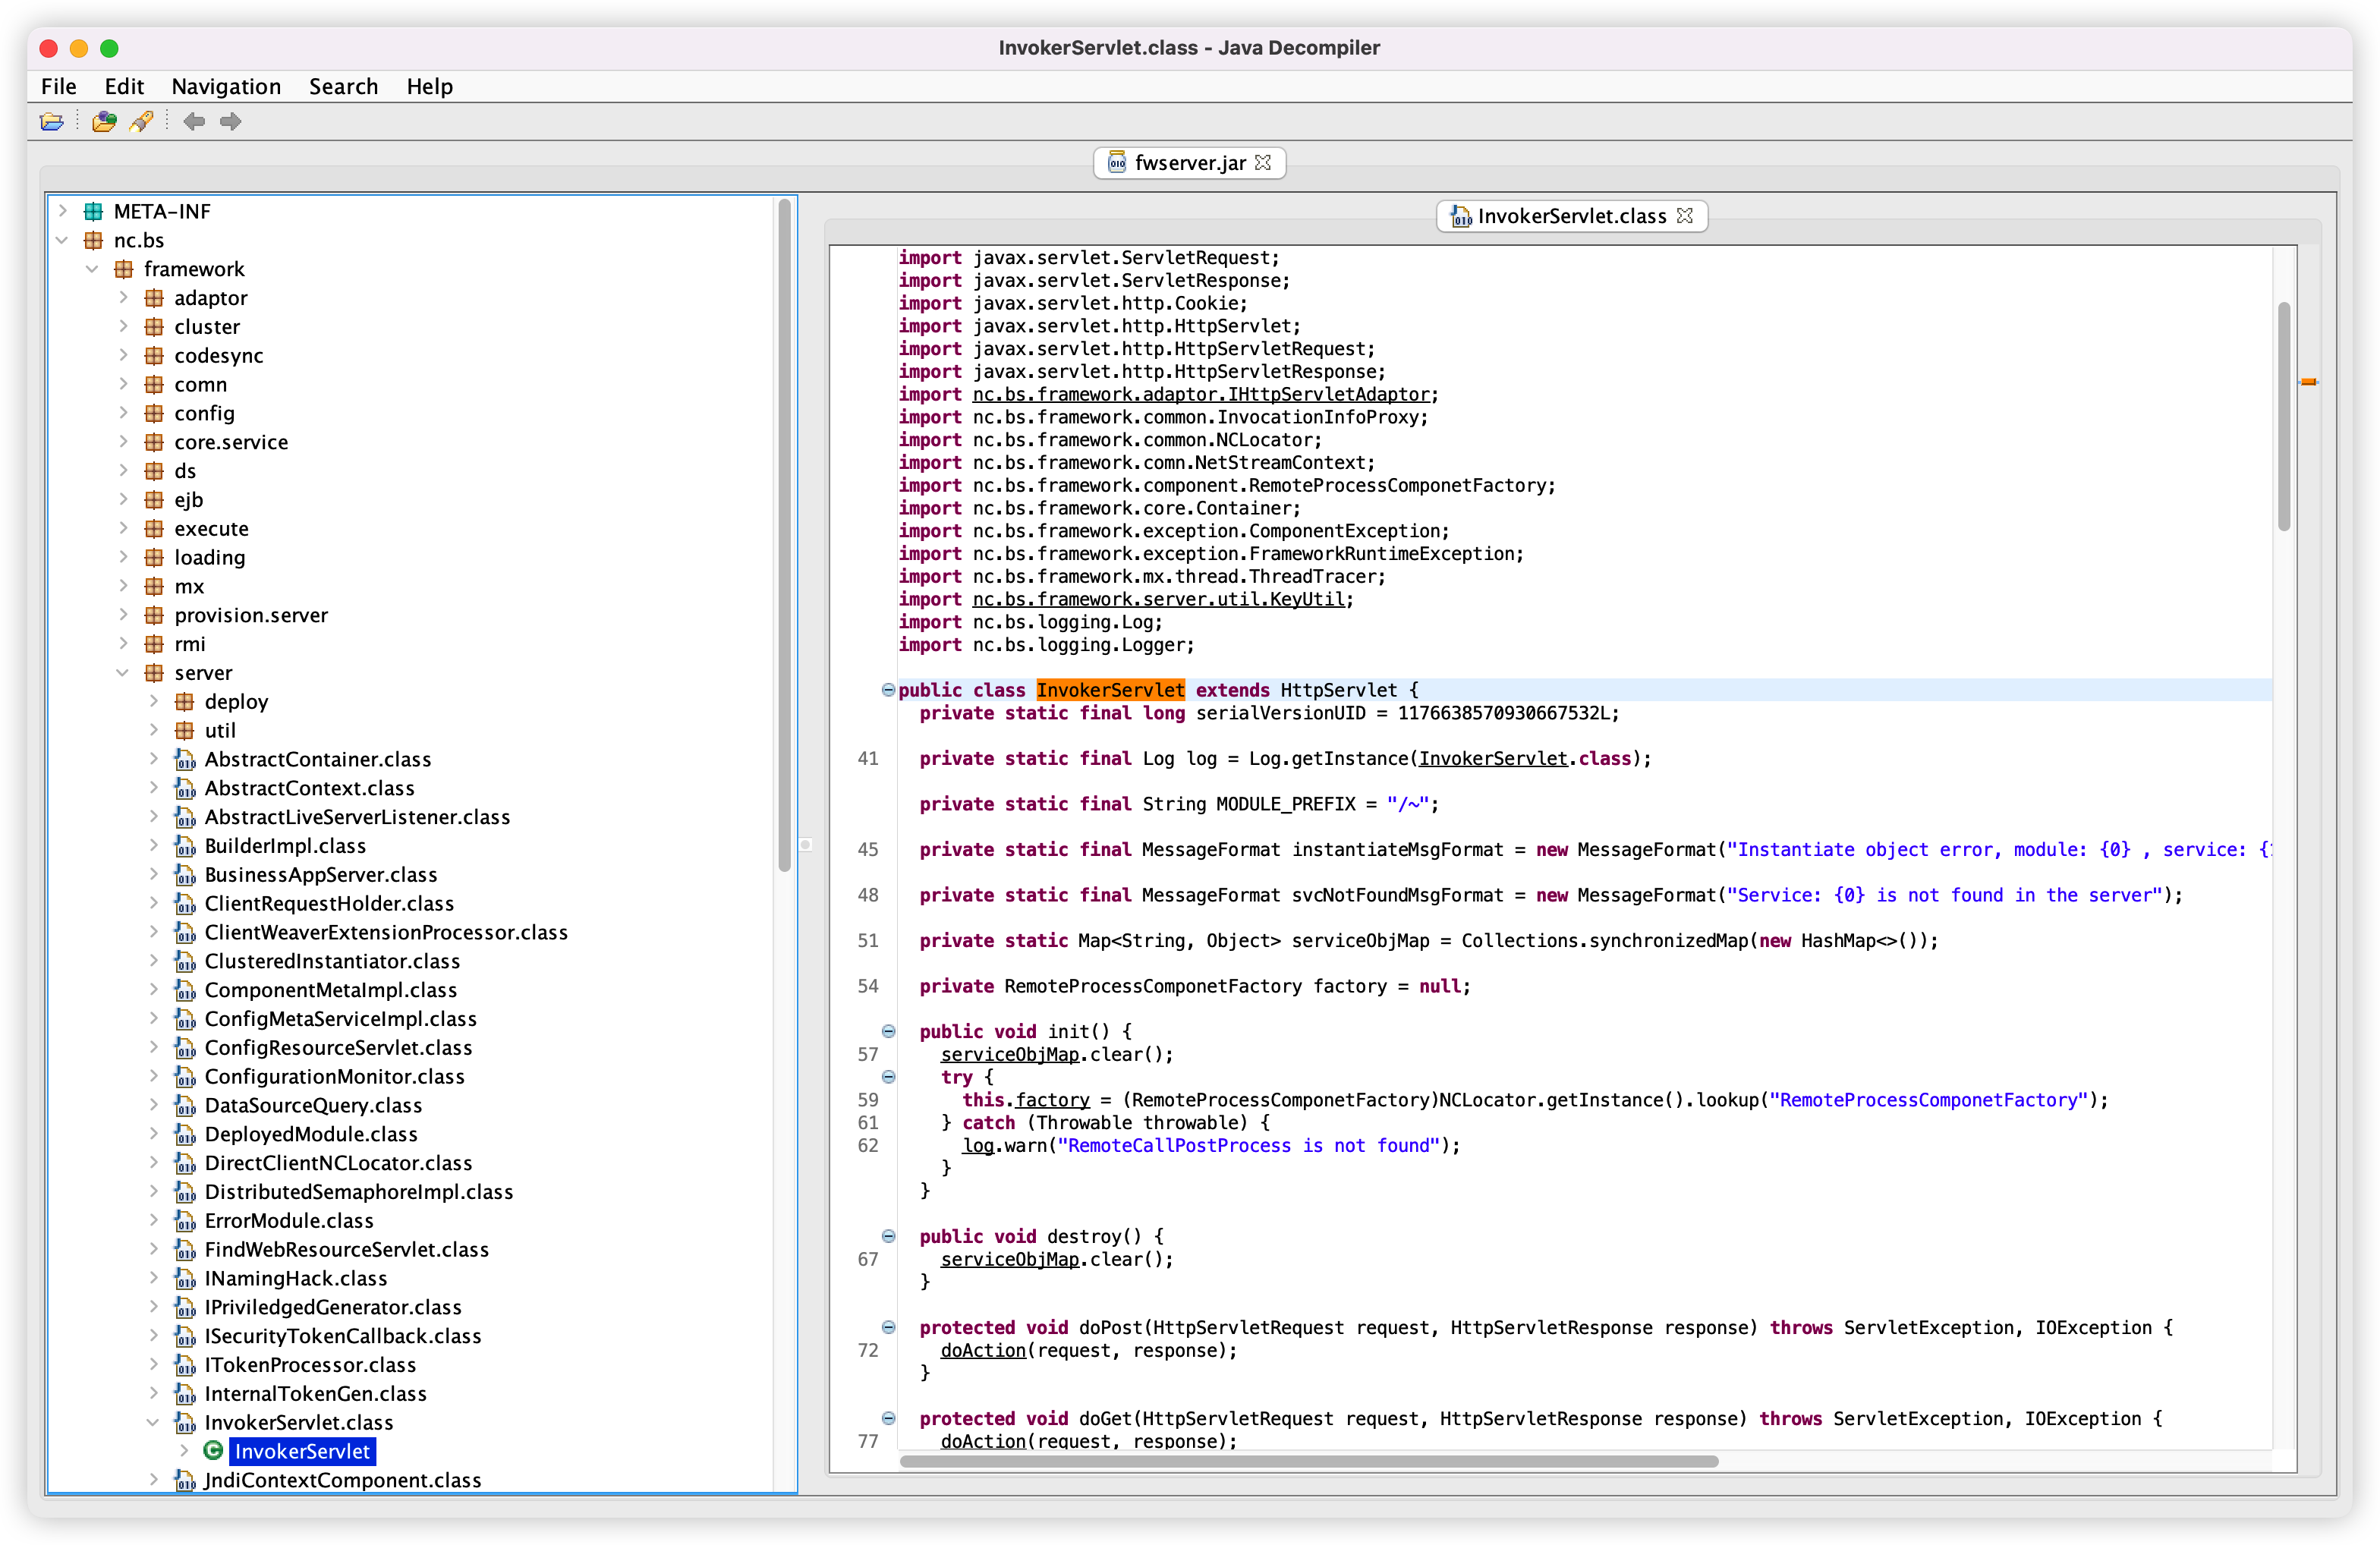The height and width of the screenshot is (1545, 2380).
Task: Follow the doAction link in doPost
Action: 983,1350
